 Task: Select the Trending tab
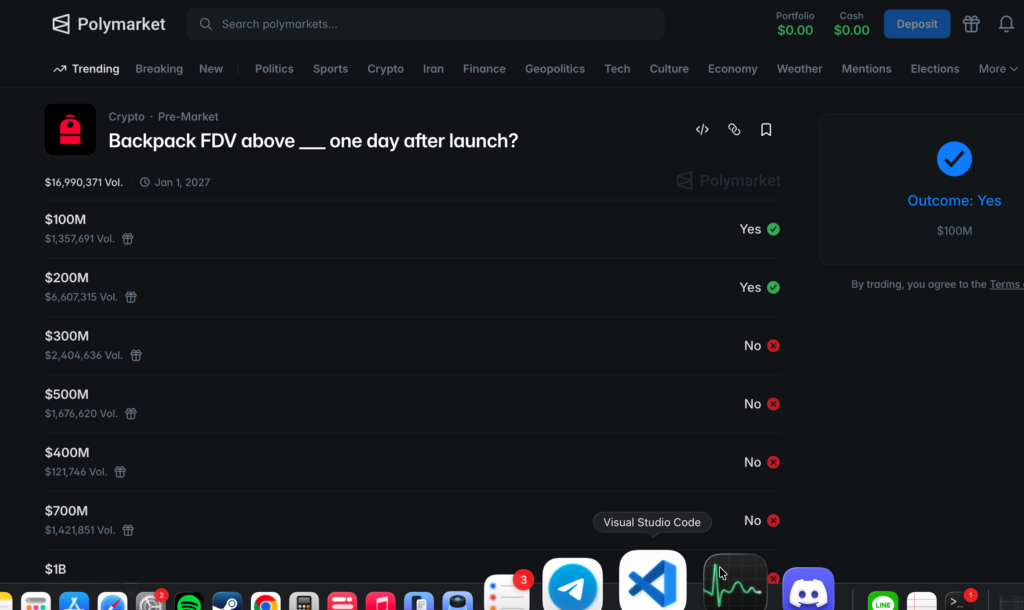pos(86,69)
